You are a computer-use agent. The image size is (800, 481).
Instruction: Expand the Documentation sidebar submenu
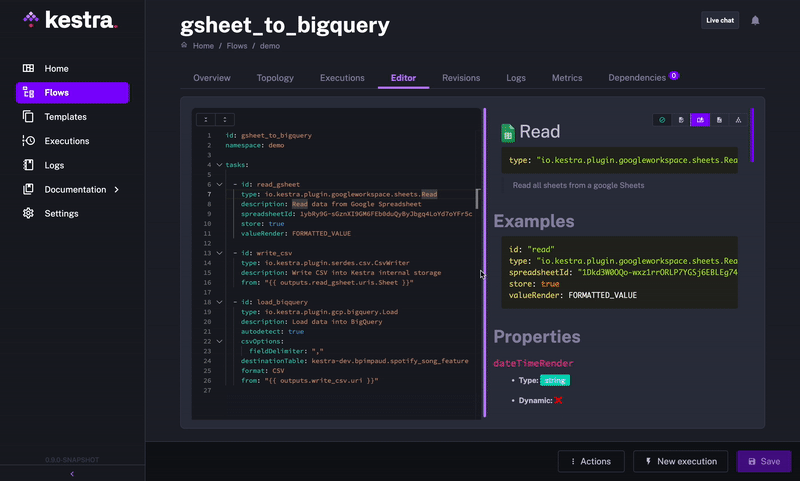coord(116,189)
